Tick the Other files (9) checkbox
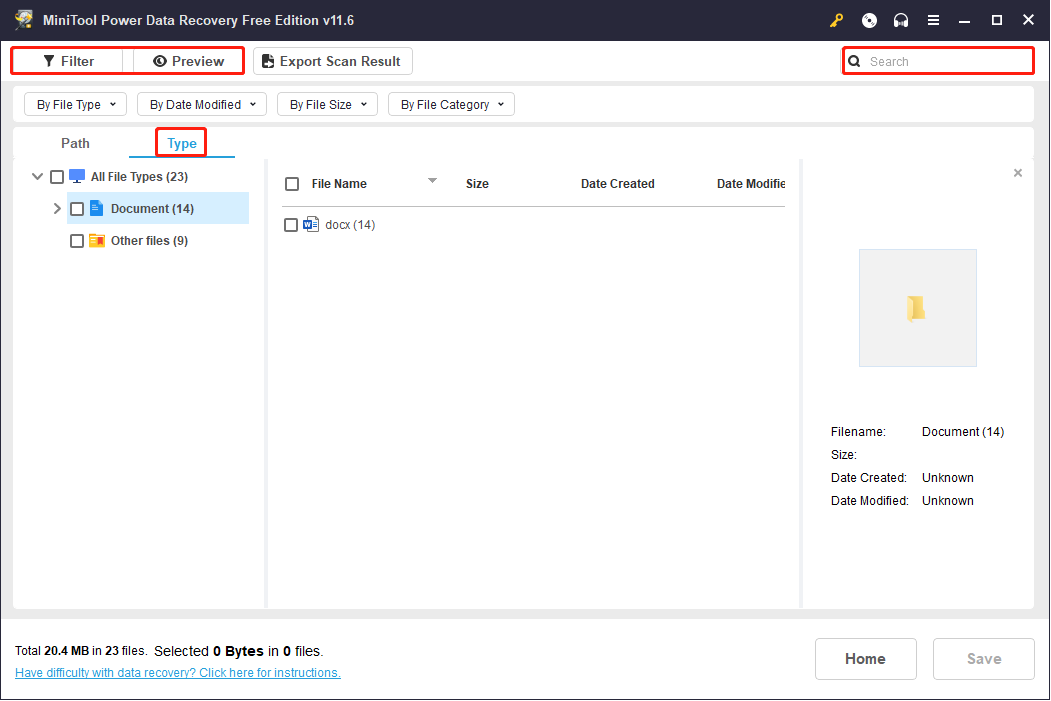This screenshot has width=1051, height=701. pos(77,241)
